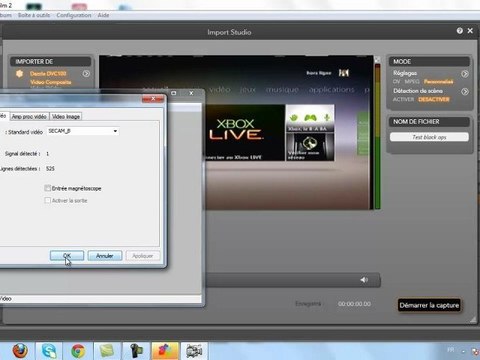Open Firefox from the taskbar
The image size is (480, 360).
click(x=20, y=351)
